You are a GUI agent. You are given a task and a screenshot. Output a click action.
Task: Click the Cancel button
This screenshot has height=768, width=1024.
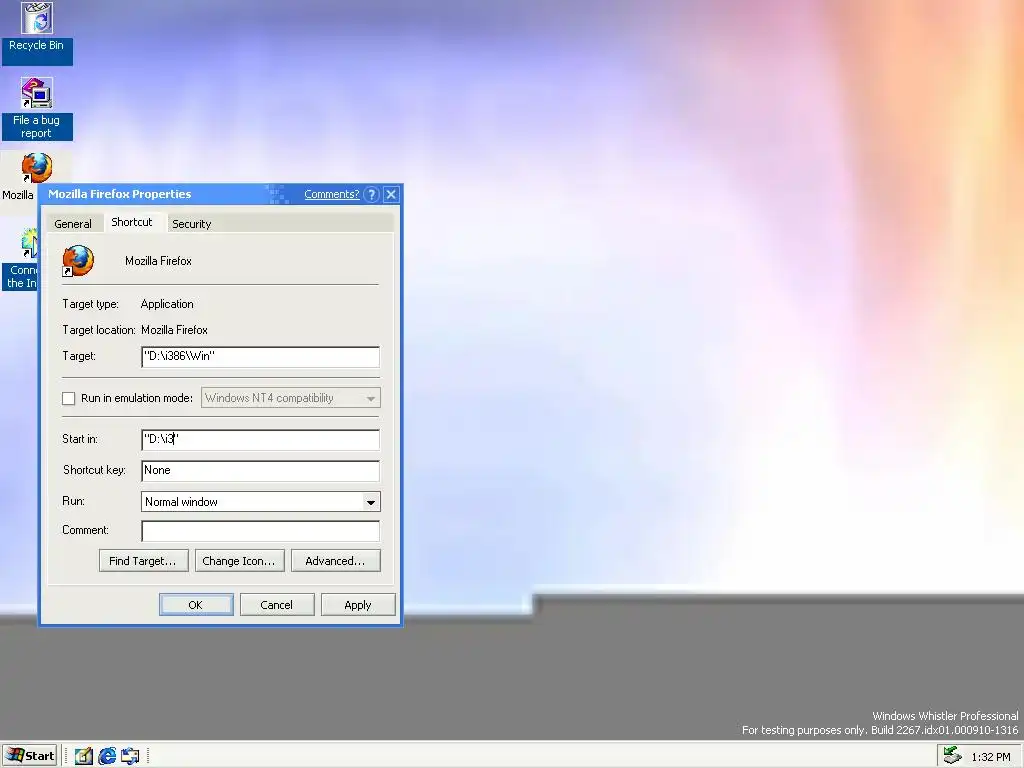click(x=277, y=605)
